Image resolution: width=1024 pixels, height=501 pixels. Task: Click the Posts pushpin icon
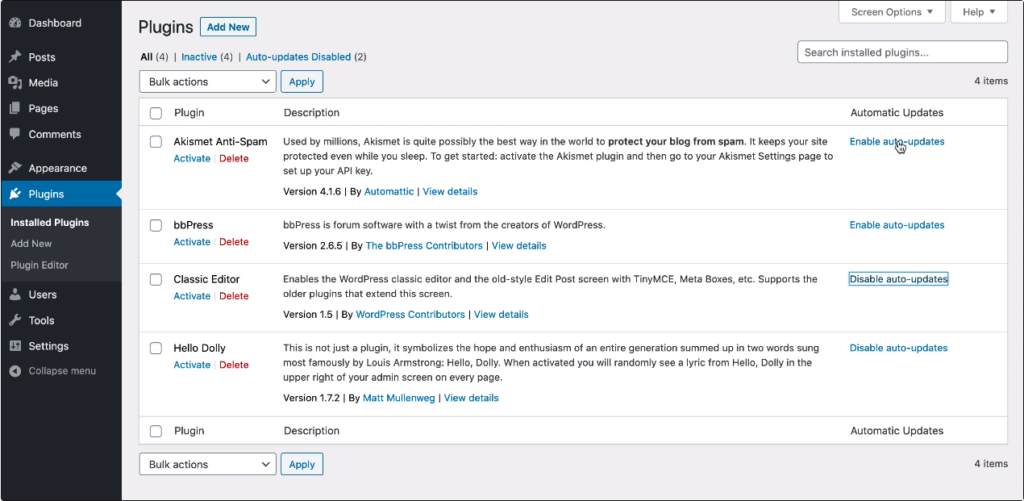pos(15,57)
